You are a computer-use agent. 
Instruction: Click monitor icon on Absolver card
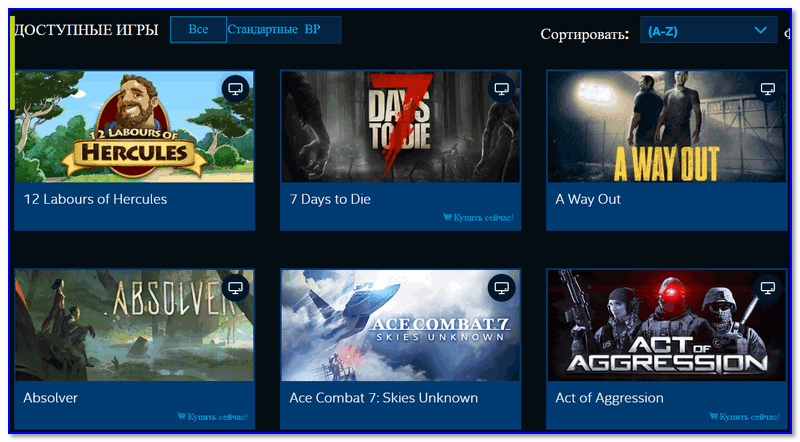click(x=235, y=288)
